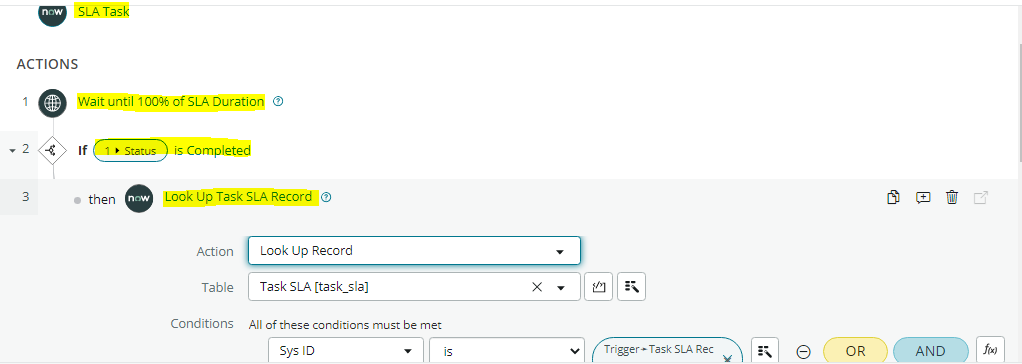Click help icon beside Look Up Task SLA Record

[327, 197]
